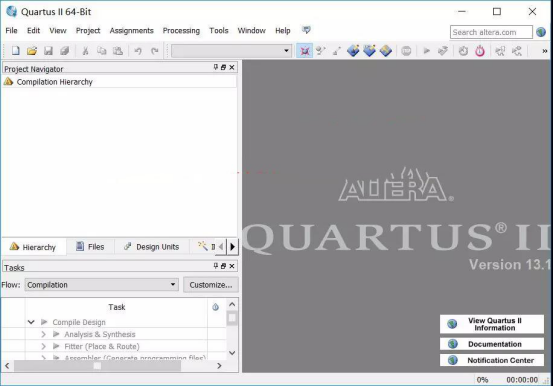Select the Compilation Hierarchy row
This screenshot has height=386, width=554.
119,82
